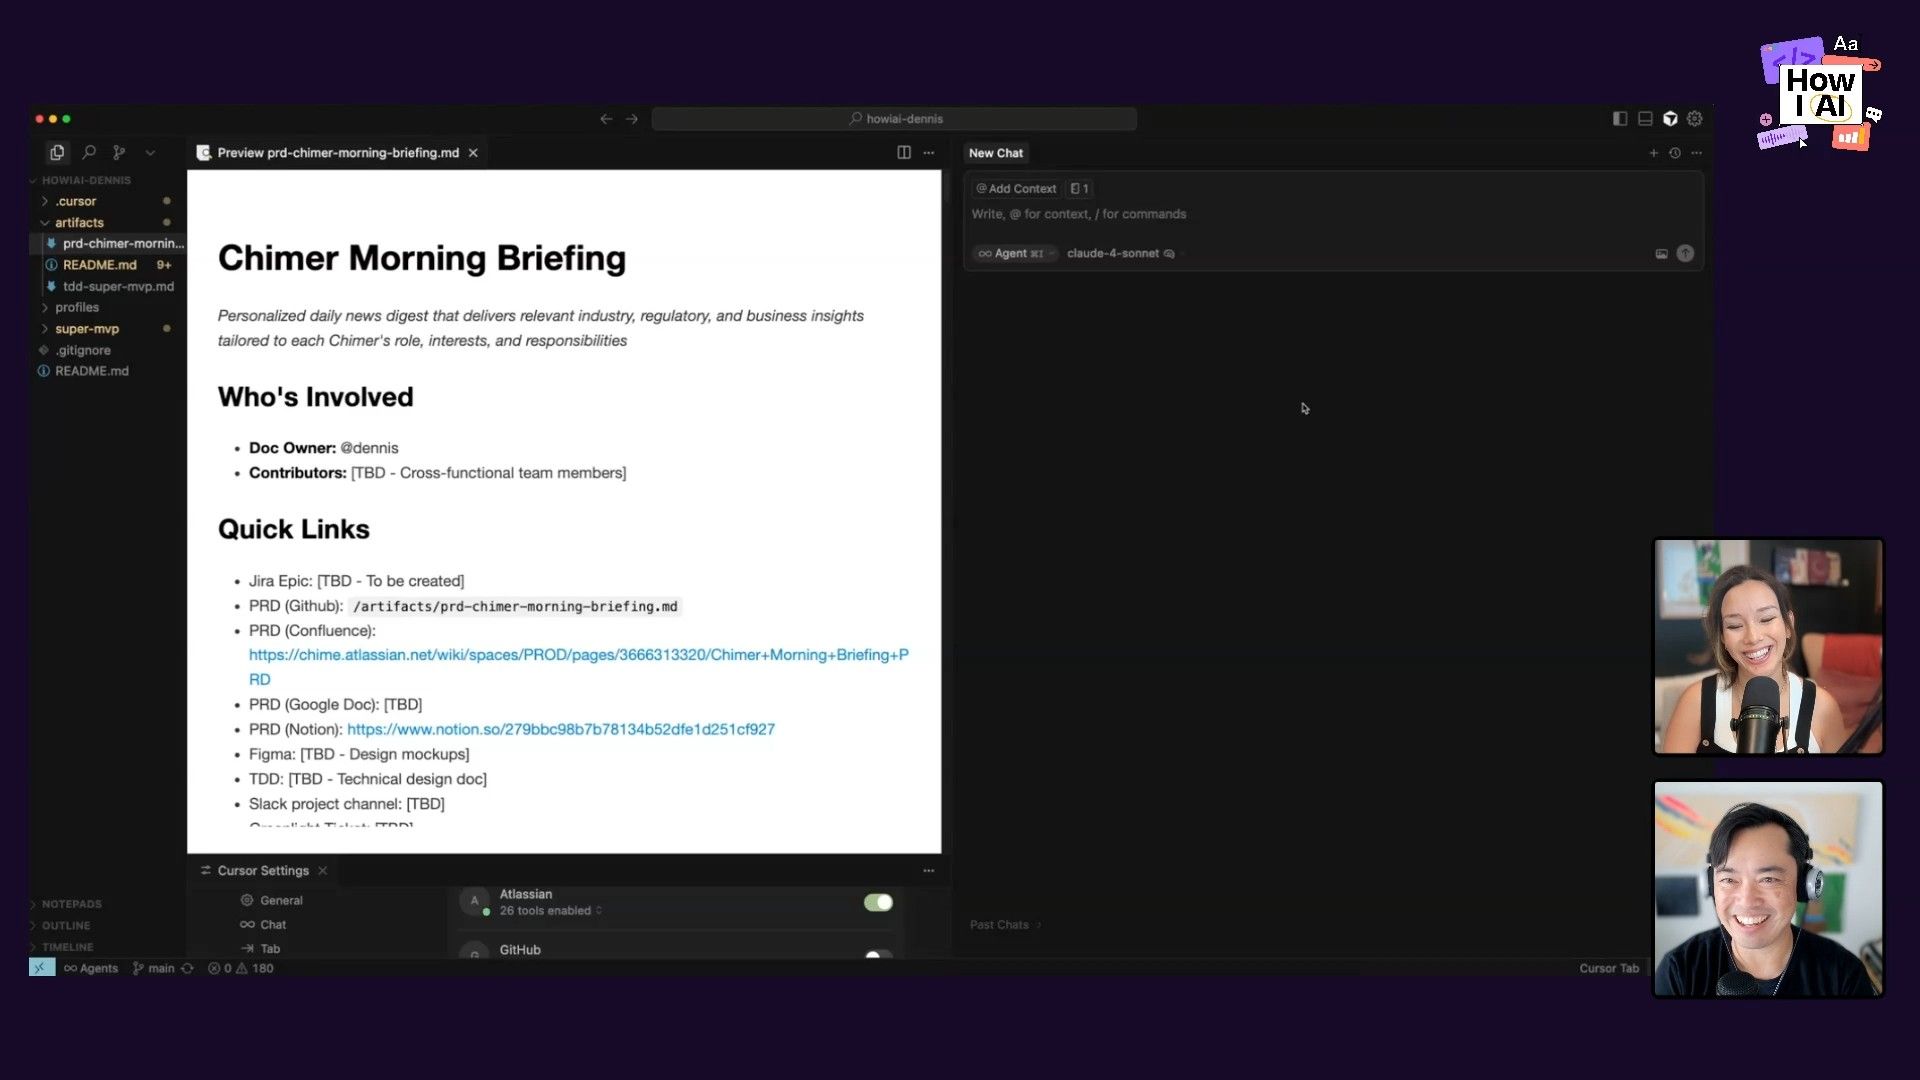Attach an image to the chat
Screen dimensions: 1920x1080
pyautogui.click(x=1661, y=254)
